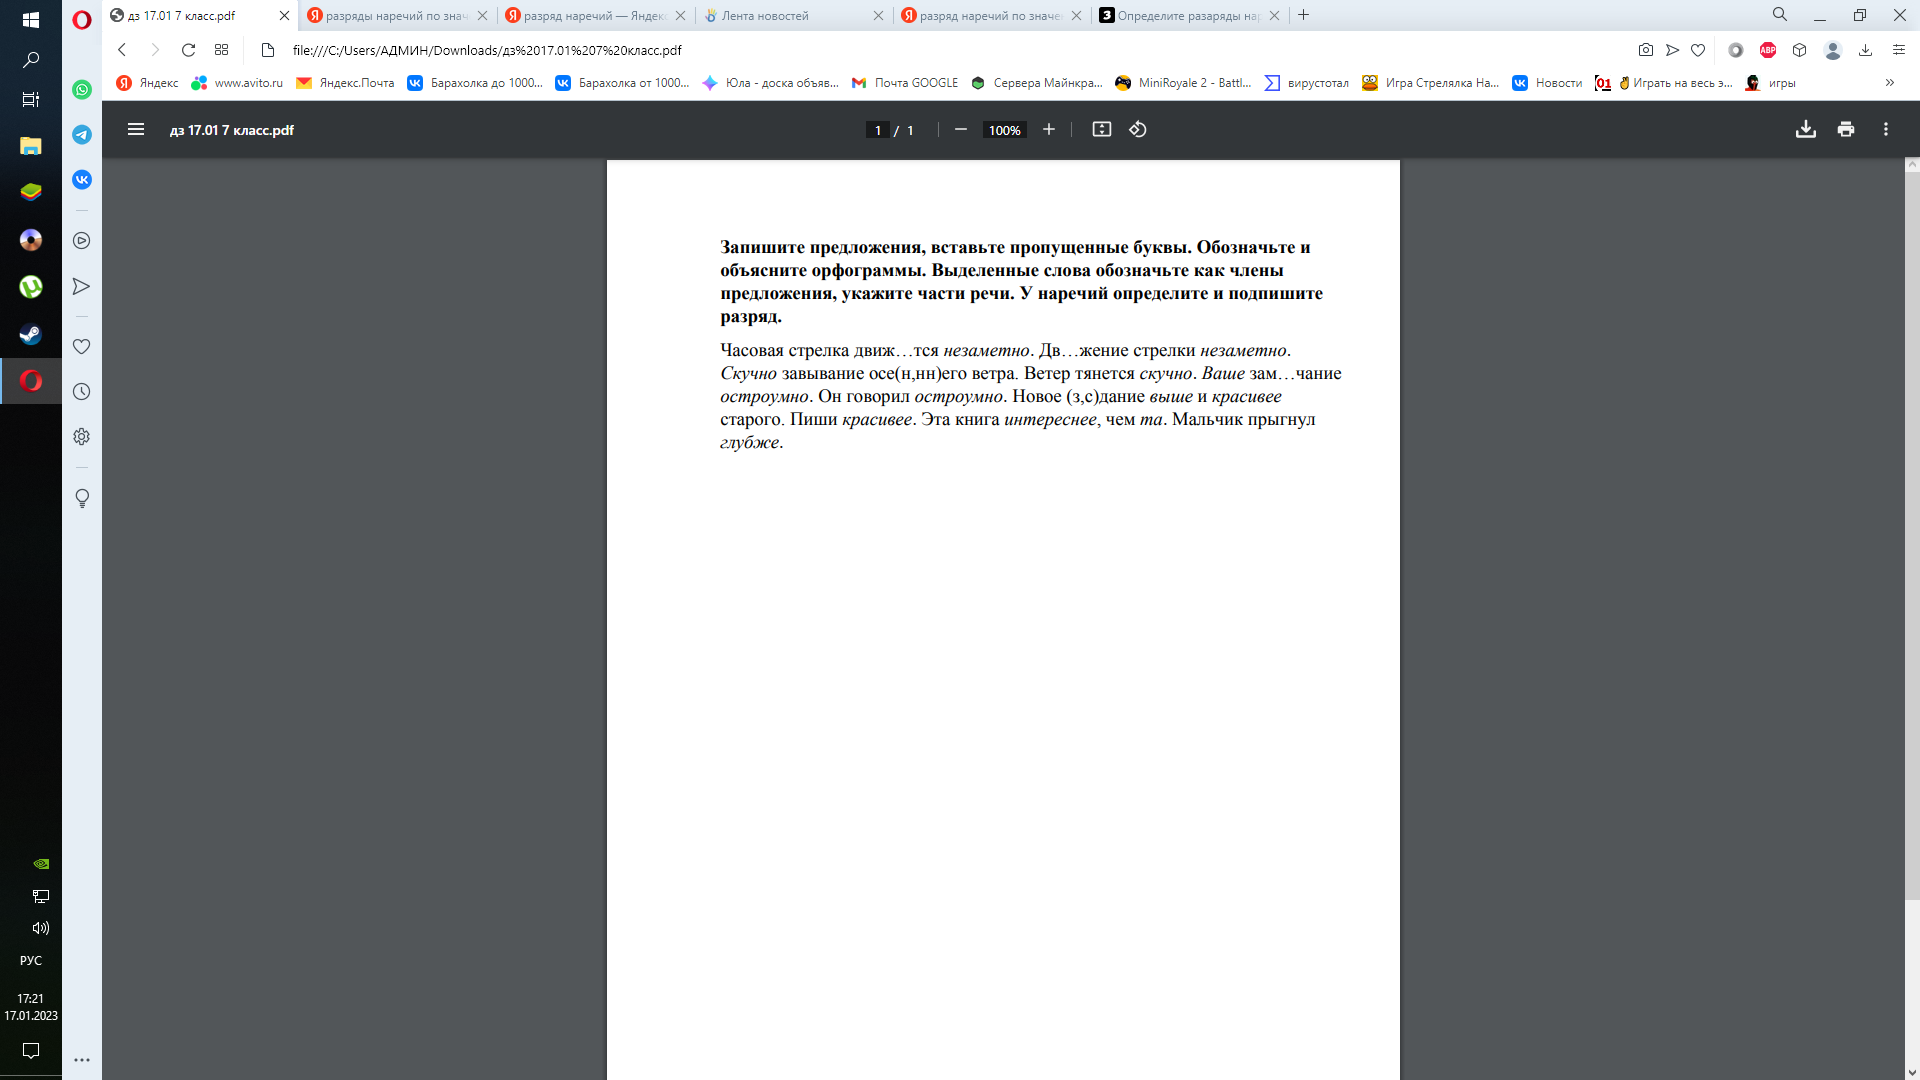This screenshot has height=1080, width=1920.
Task: Send page to My Flow from address bar
Action: [1671, 50]
